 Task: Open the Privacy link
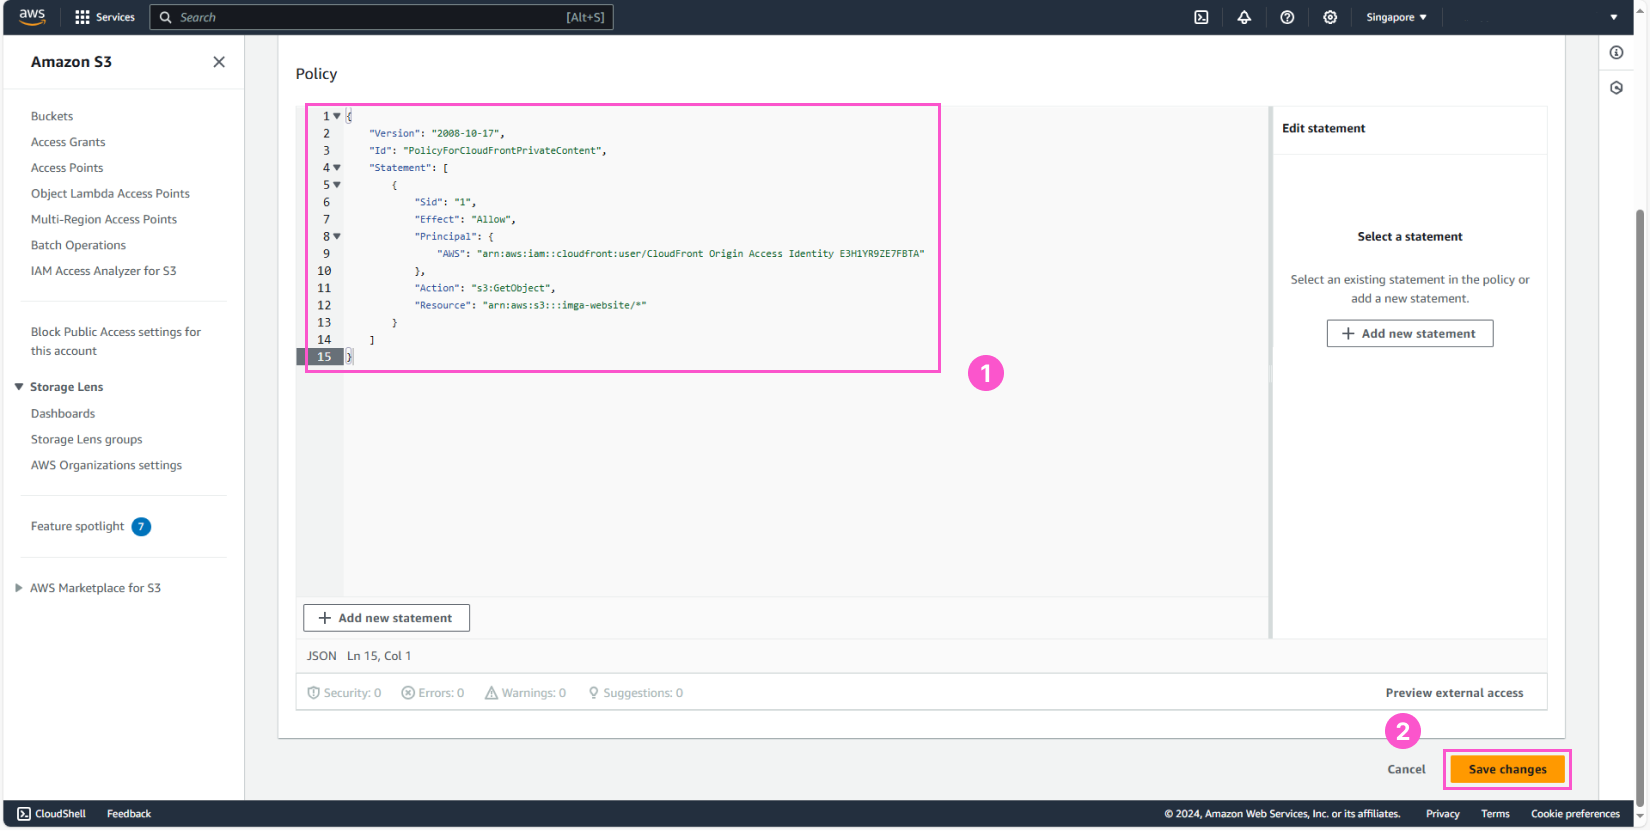tap(1442, 814)
